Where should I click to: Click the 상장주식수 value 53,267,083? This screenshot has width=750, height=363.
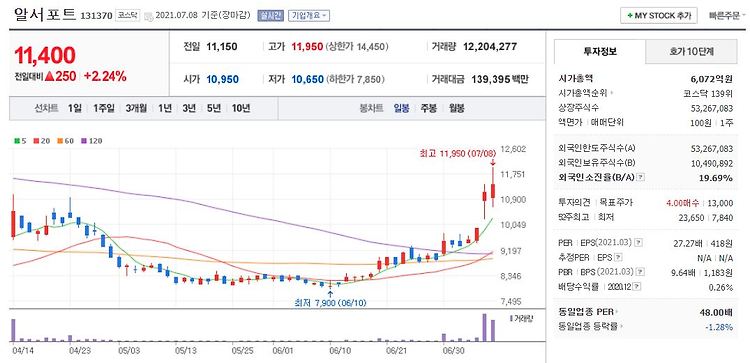point(712,108)
